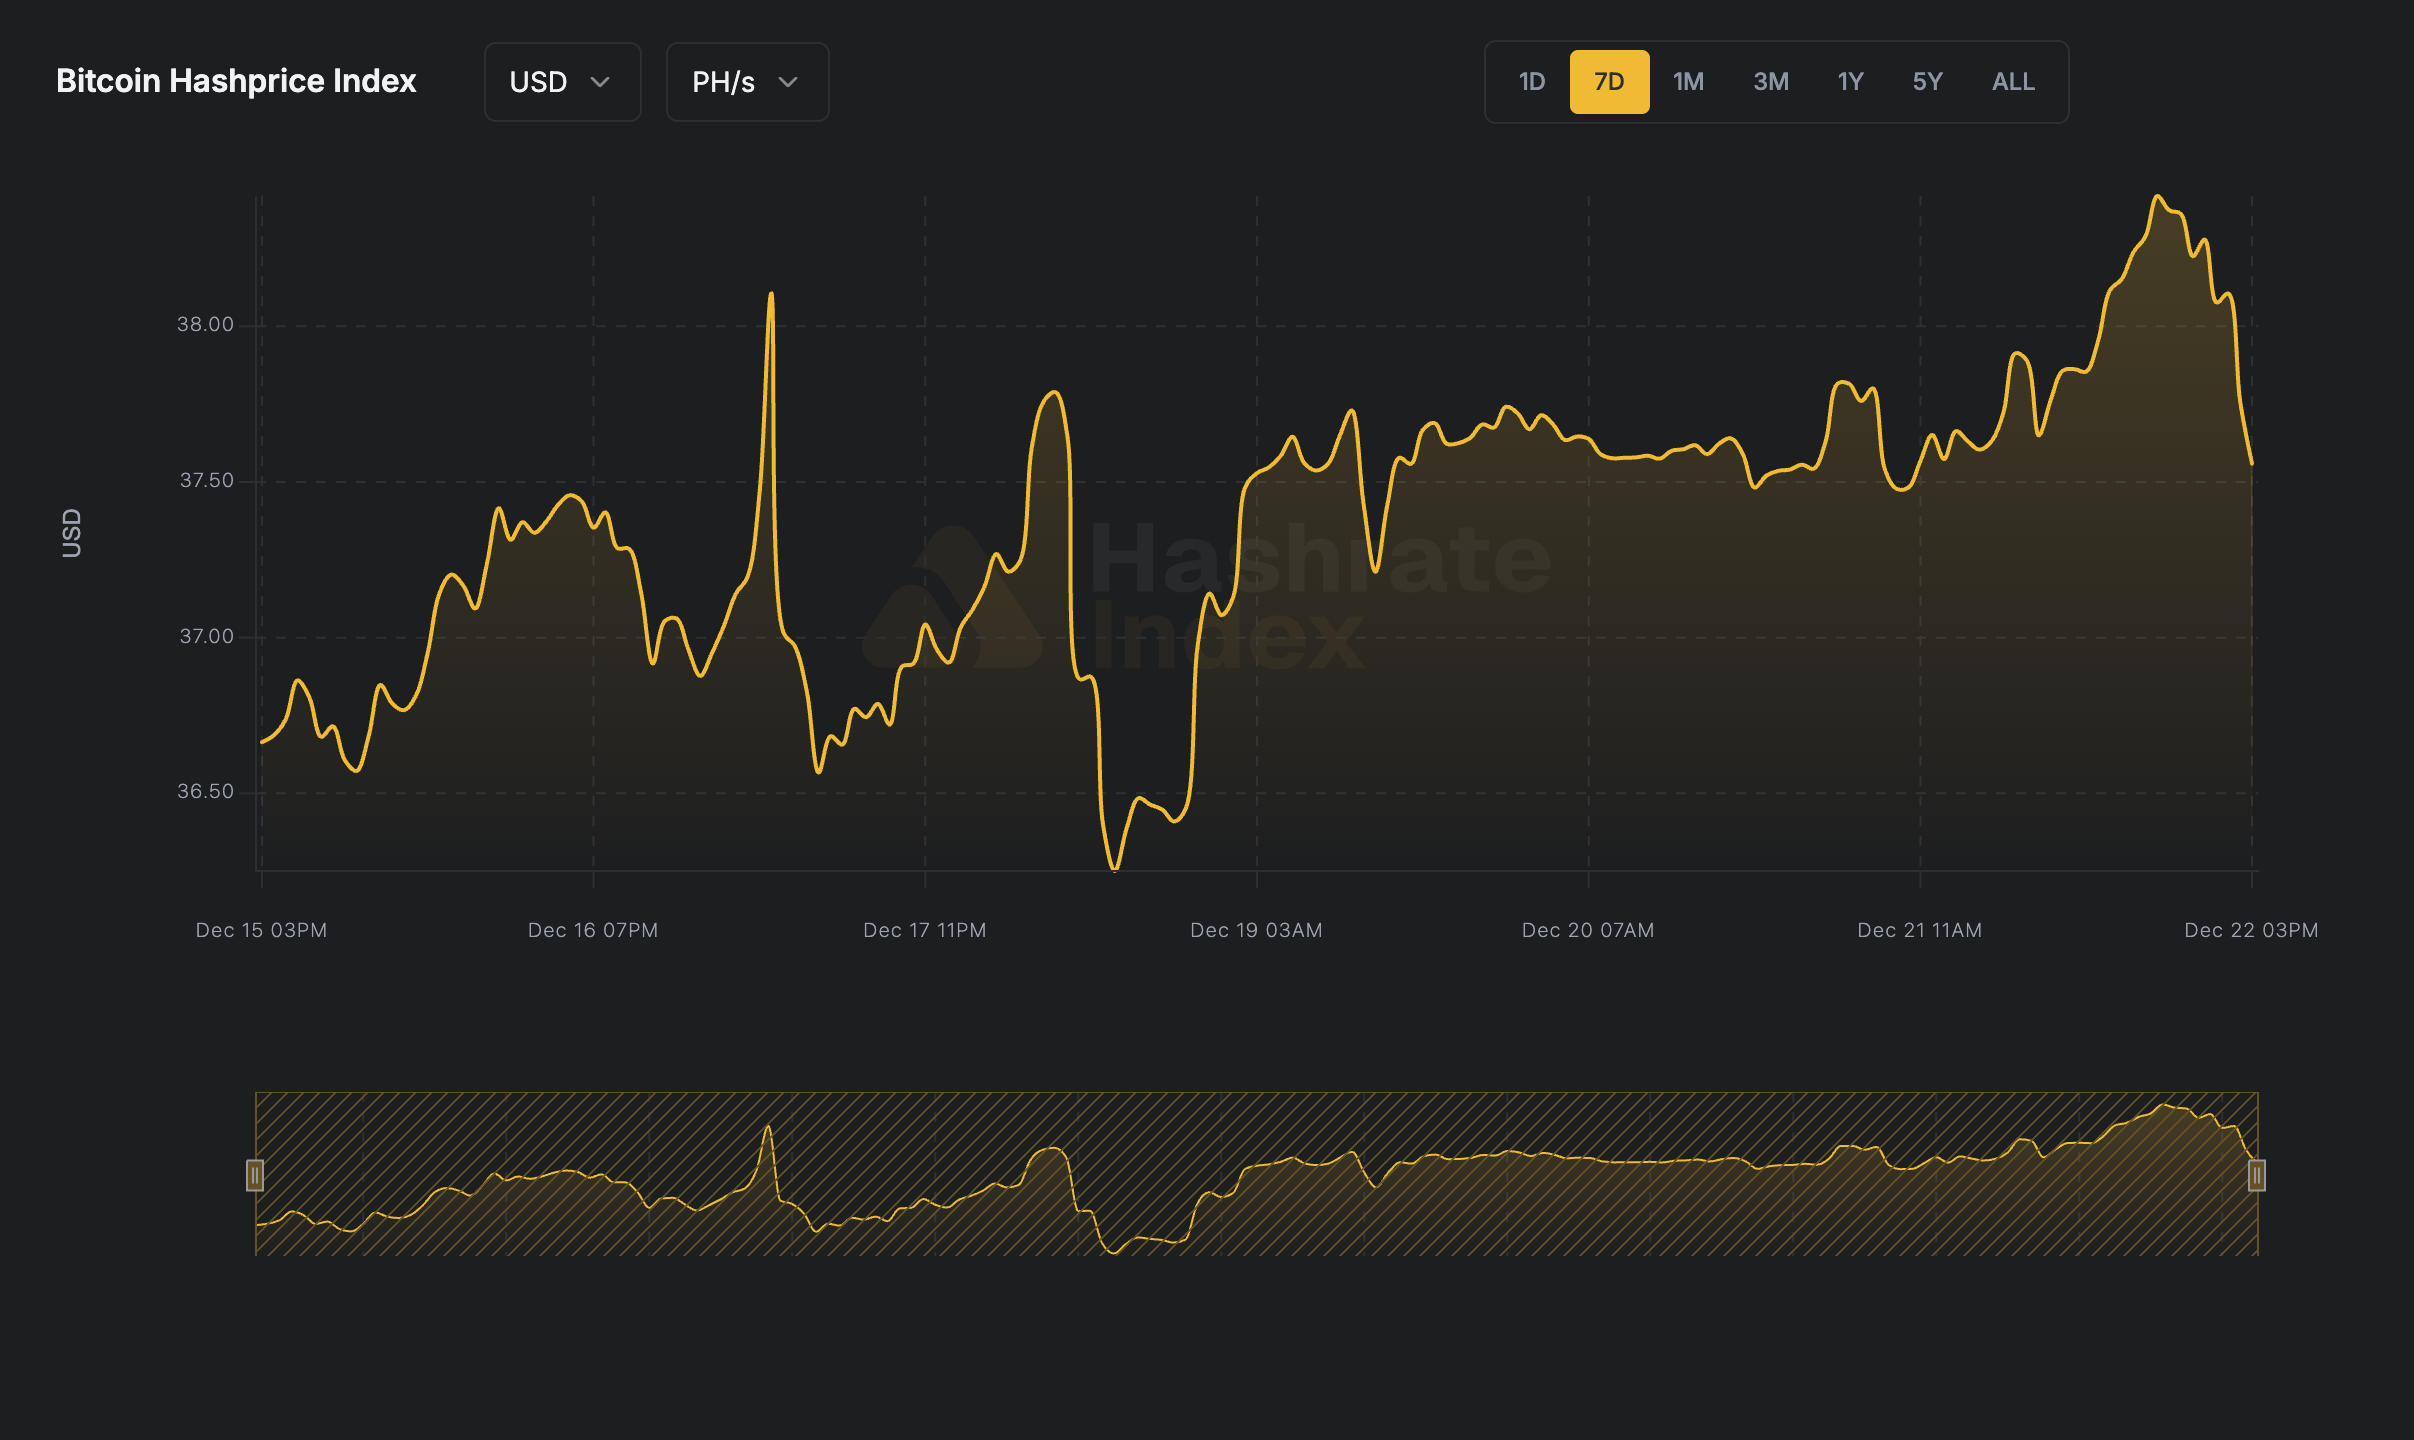Click the right range selector handle
This screenshot has height=1440, width=2414.
[2257, 1177]
